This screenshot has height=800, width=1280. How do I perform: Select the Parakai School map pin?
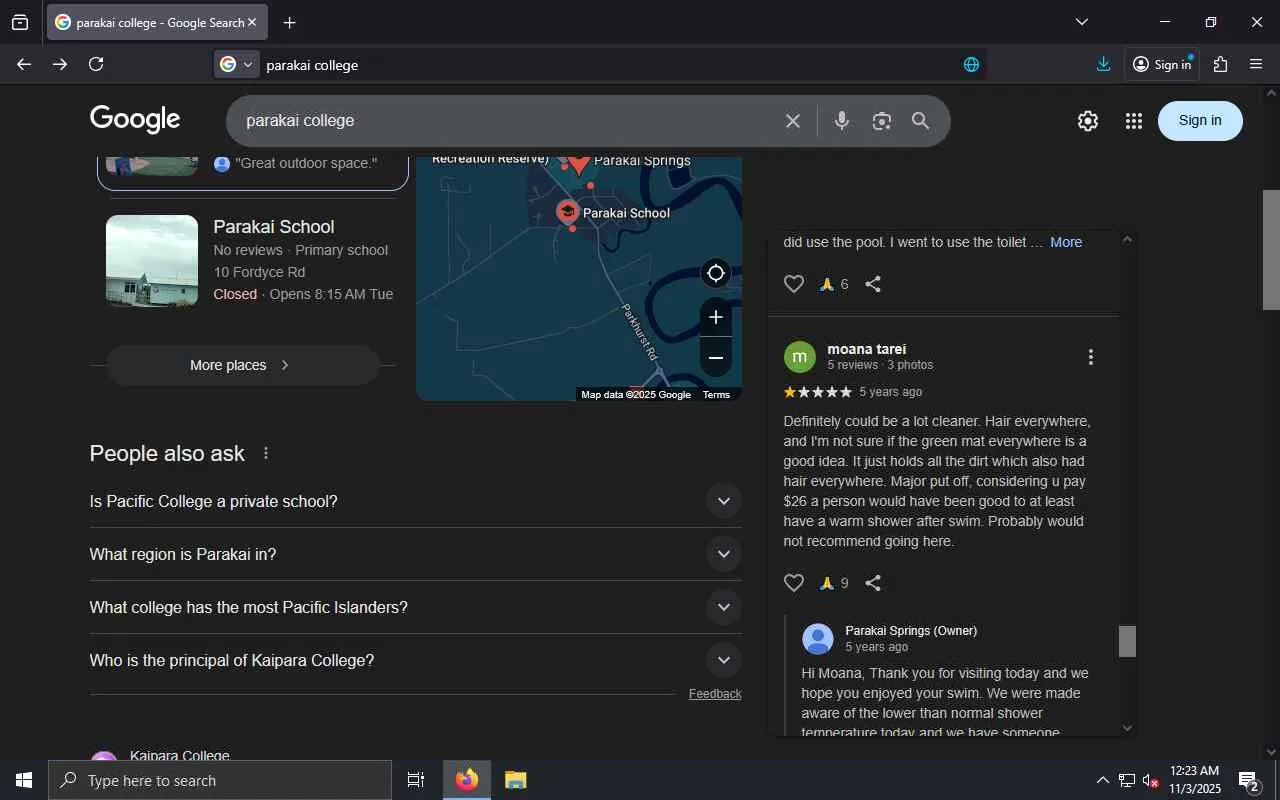pyautogui.click(x=568, y=212)
